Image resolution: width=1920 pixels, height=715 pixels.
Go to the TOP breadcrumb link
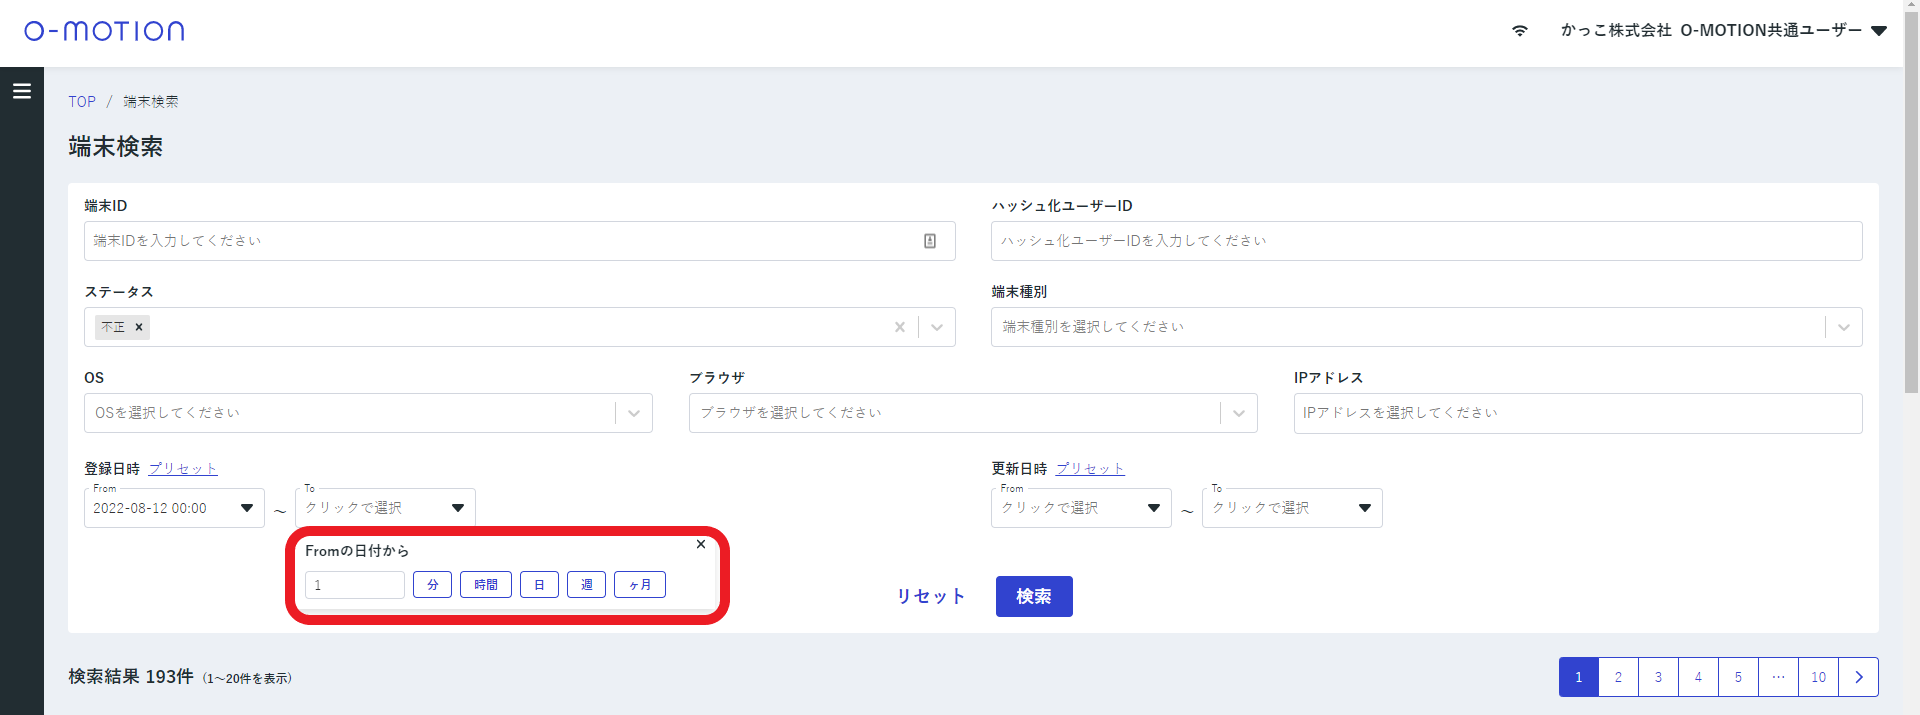pos(82,102)
